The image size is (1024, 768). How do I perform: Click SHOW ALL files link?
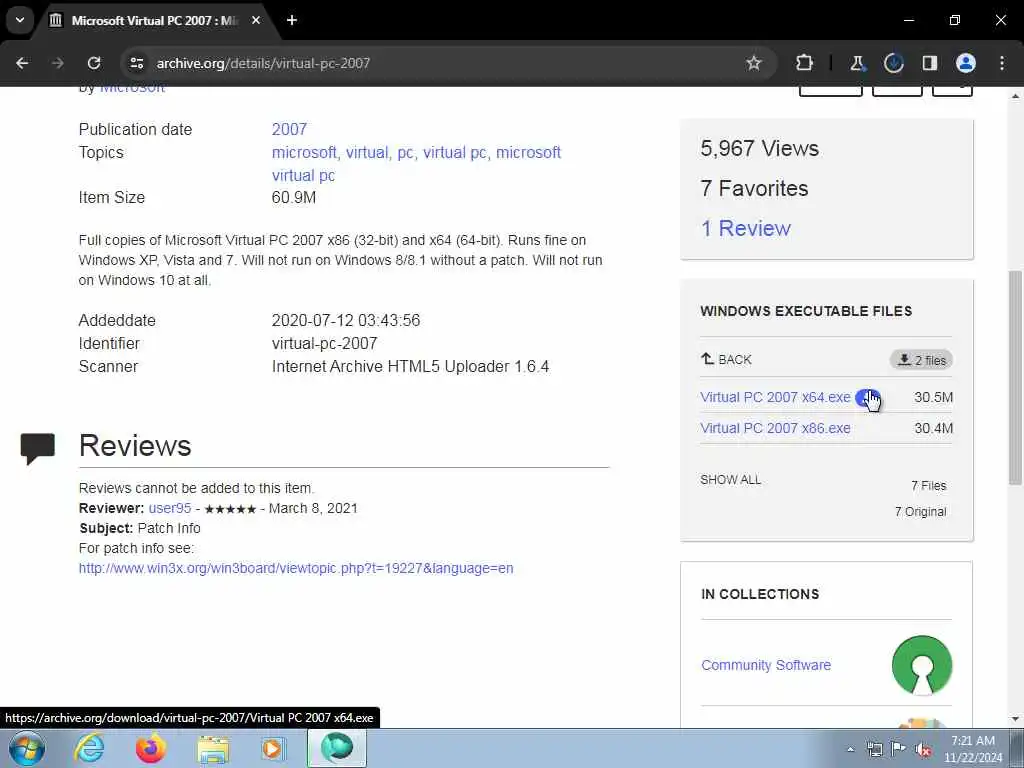pos(730,479)
